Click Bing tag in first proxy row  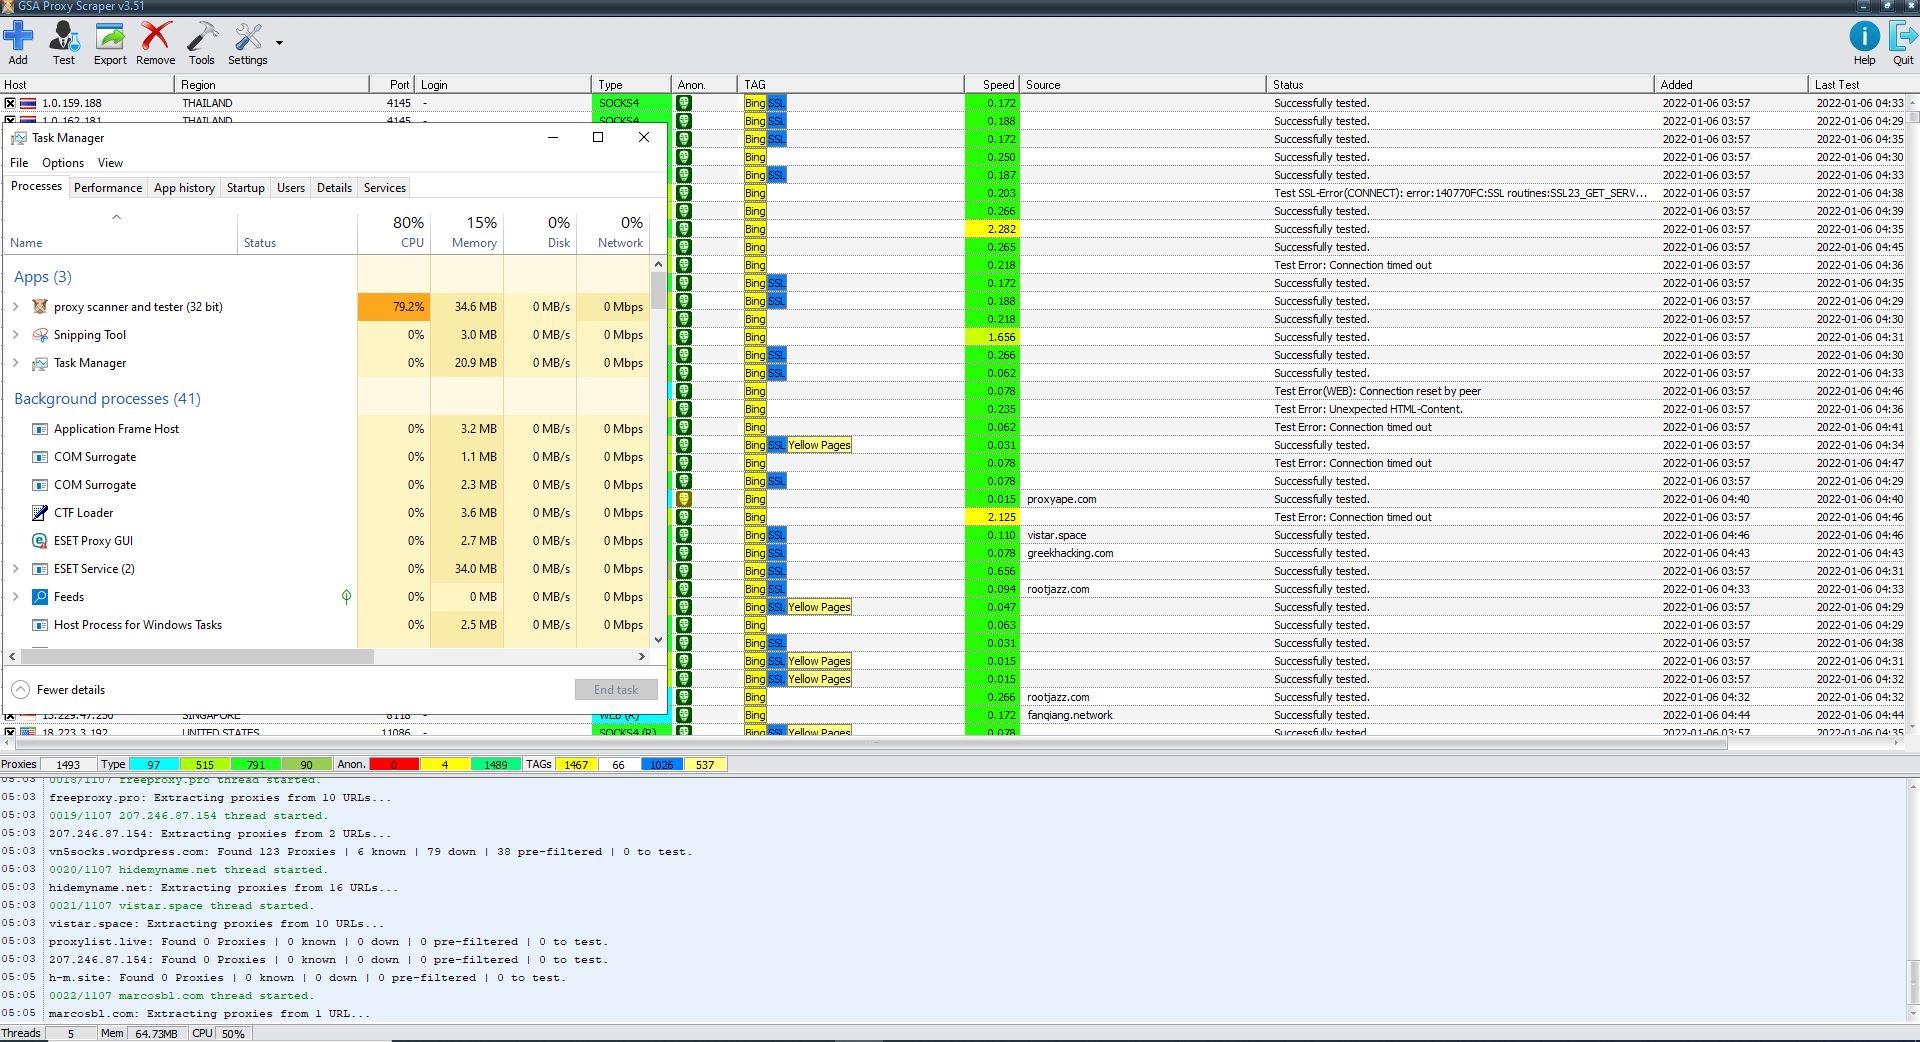click(x=755, y=103)
